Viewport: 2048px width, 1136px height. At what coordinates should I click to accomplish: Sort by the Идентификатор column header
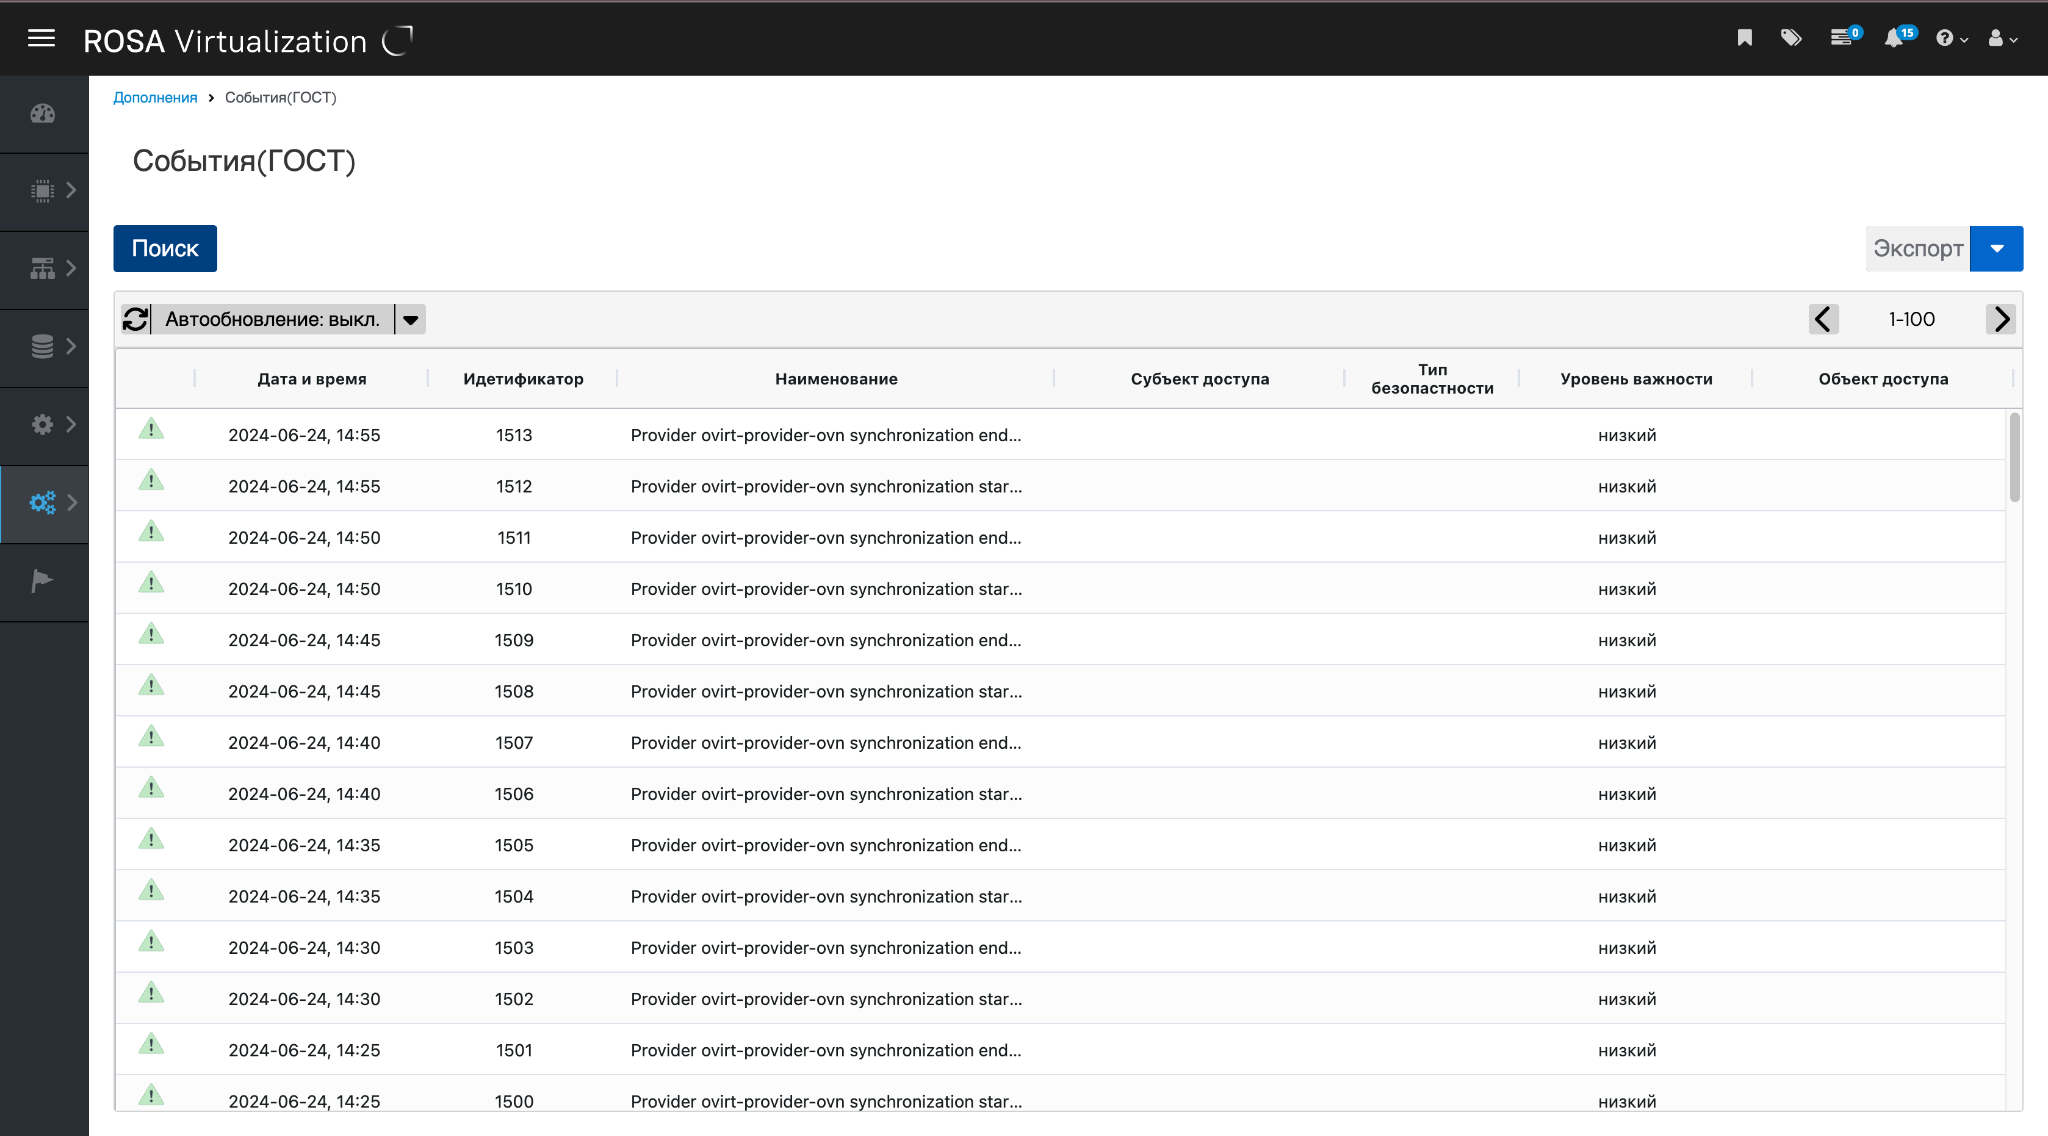[x=523, y=379]
